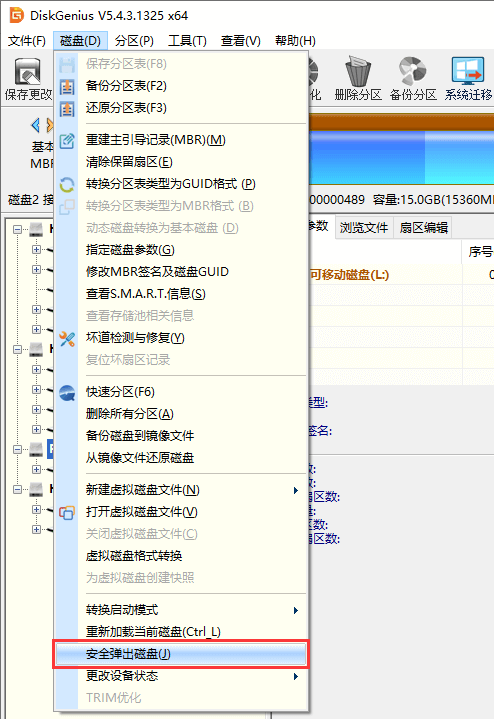This screenshot has height=719, width=494.
Task: Open the 分区(P) menu
Action: [134, 41]
